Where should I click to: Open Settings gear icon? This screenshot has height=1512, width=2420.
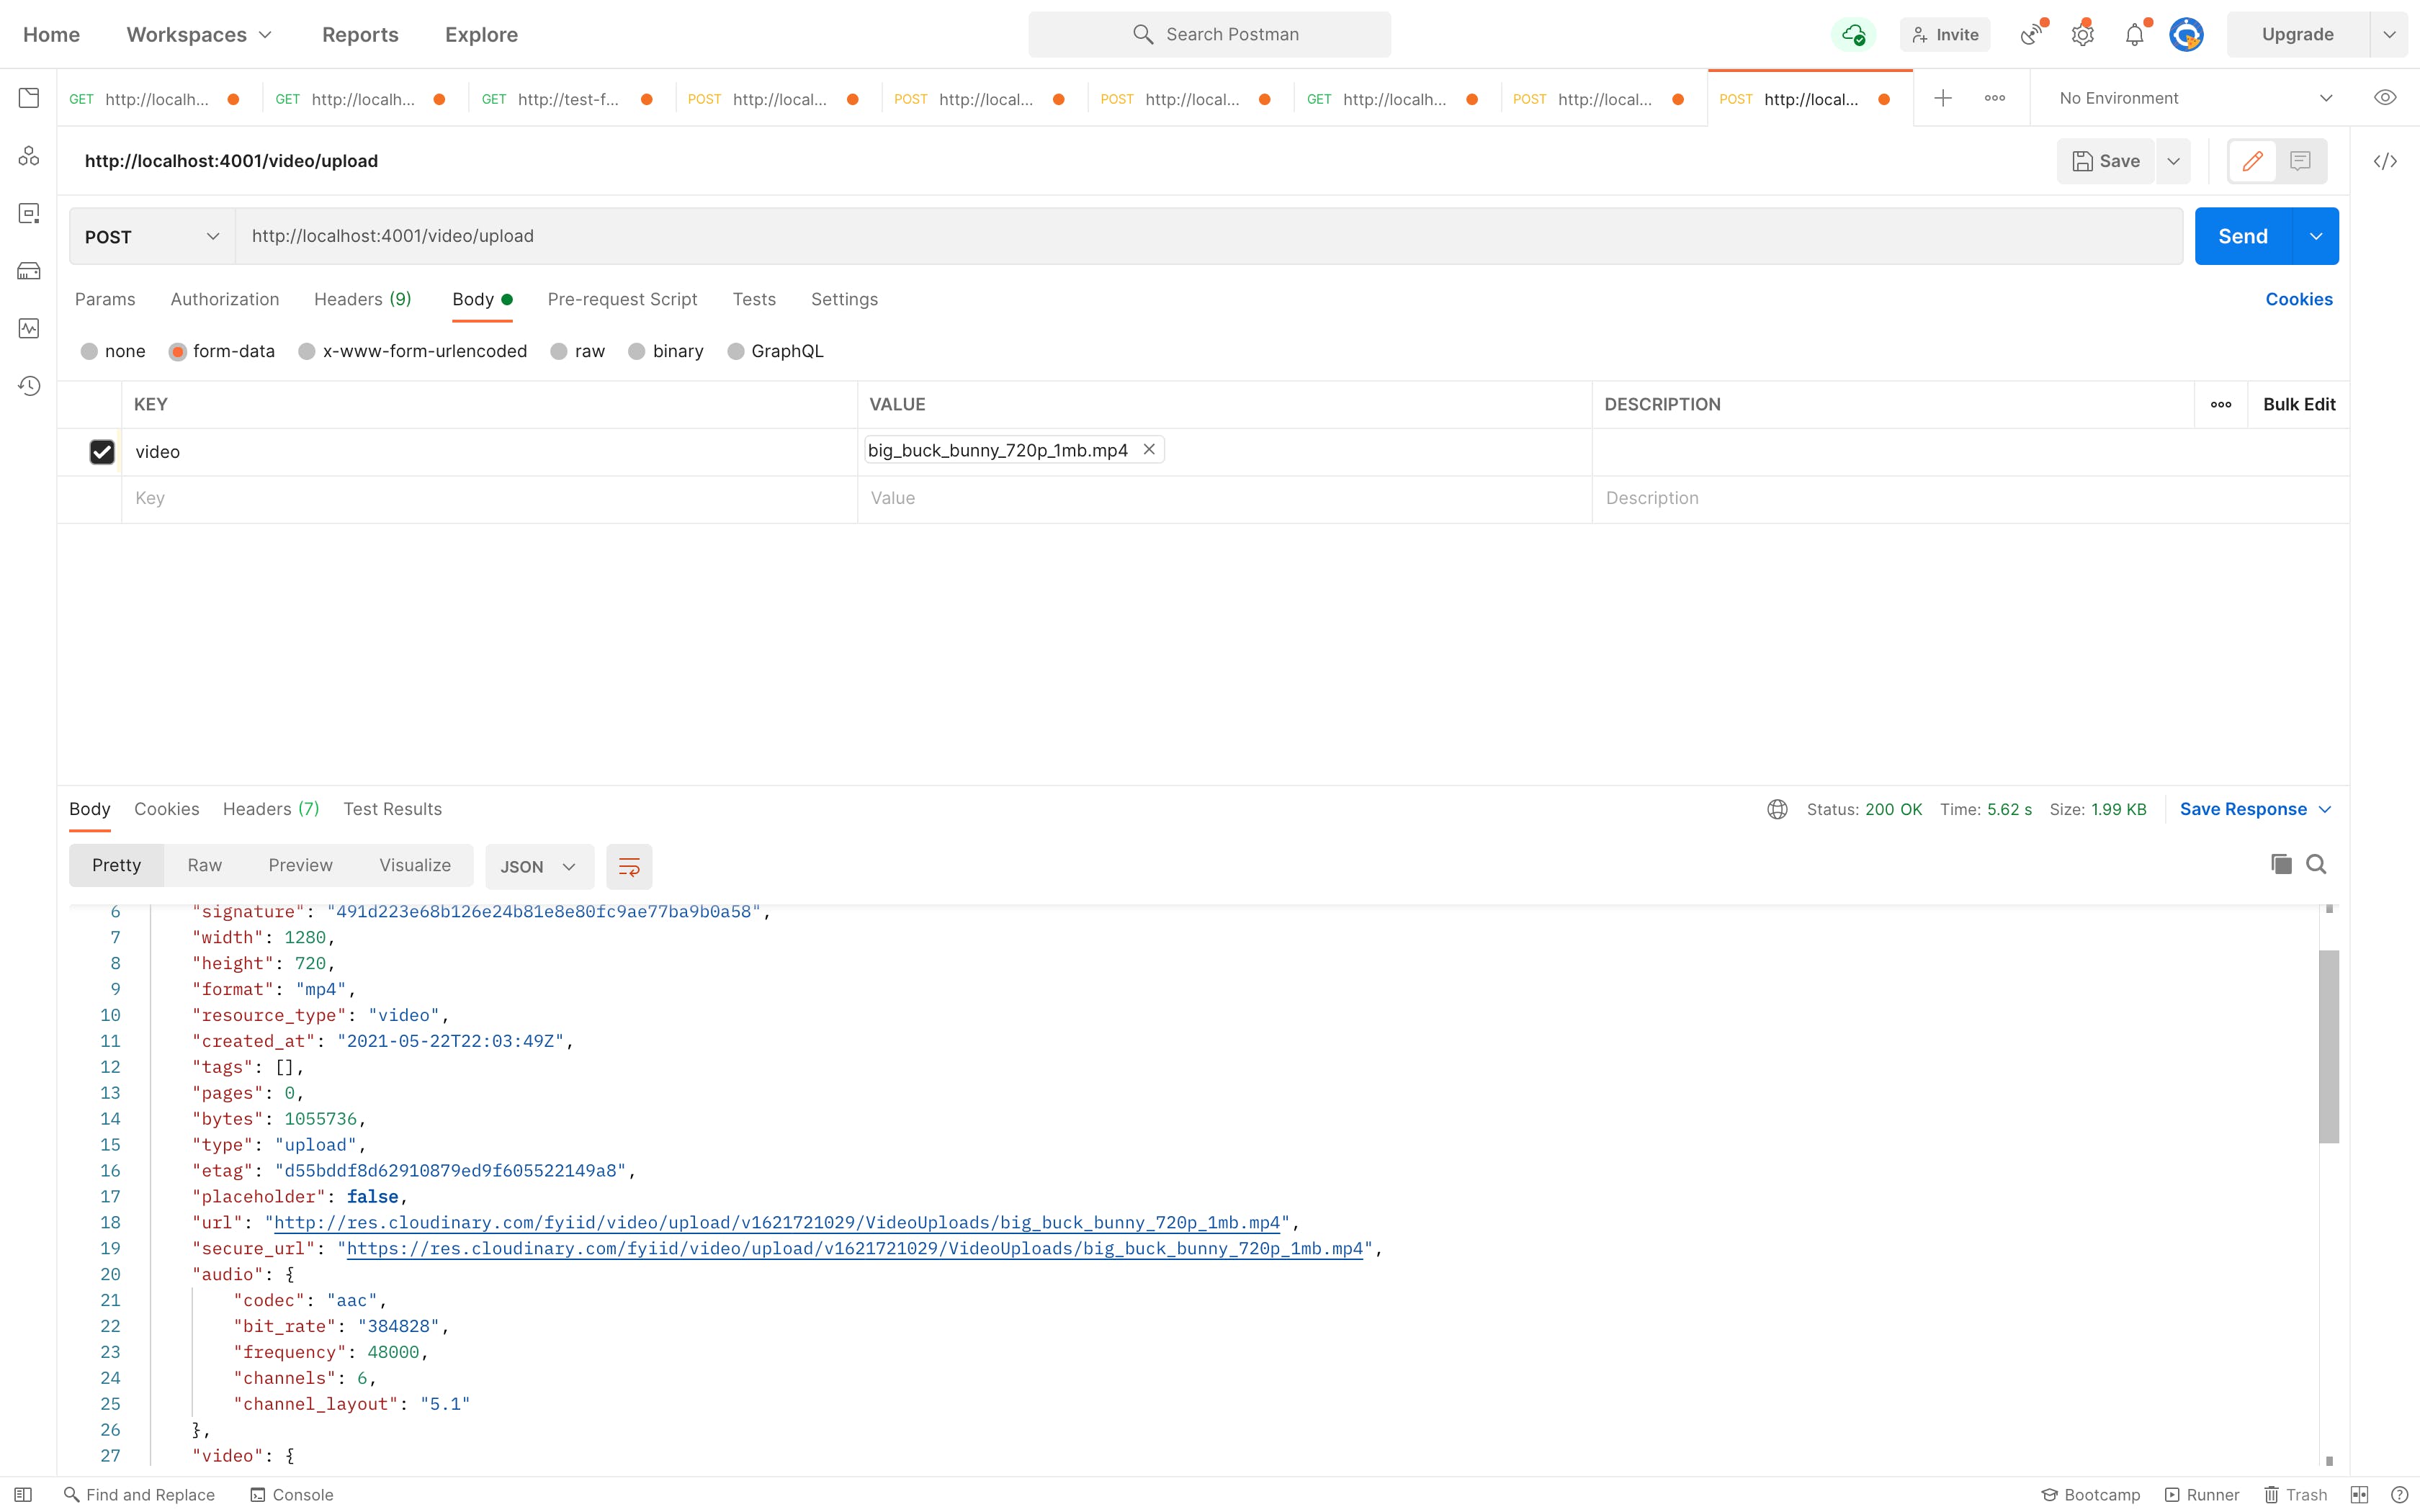coord(2082,35)
